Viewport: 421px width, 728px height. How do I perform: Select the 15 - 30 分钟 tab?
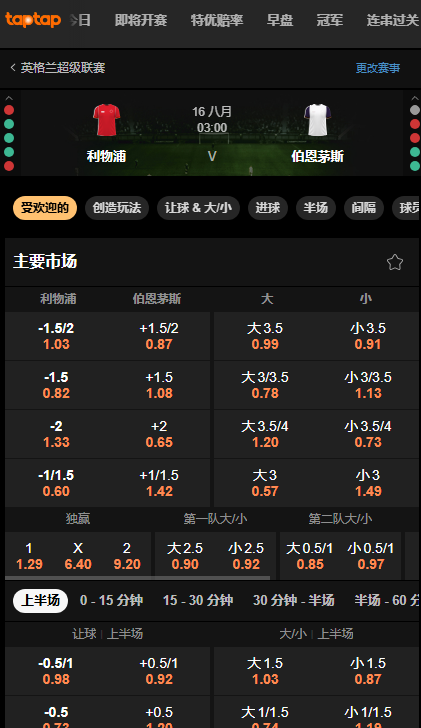198,600
